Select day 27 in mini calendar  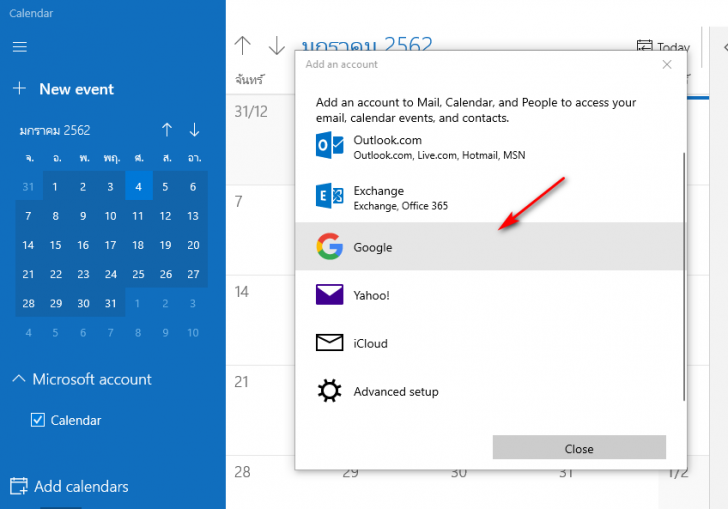point(193,274)
